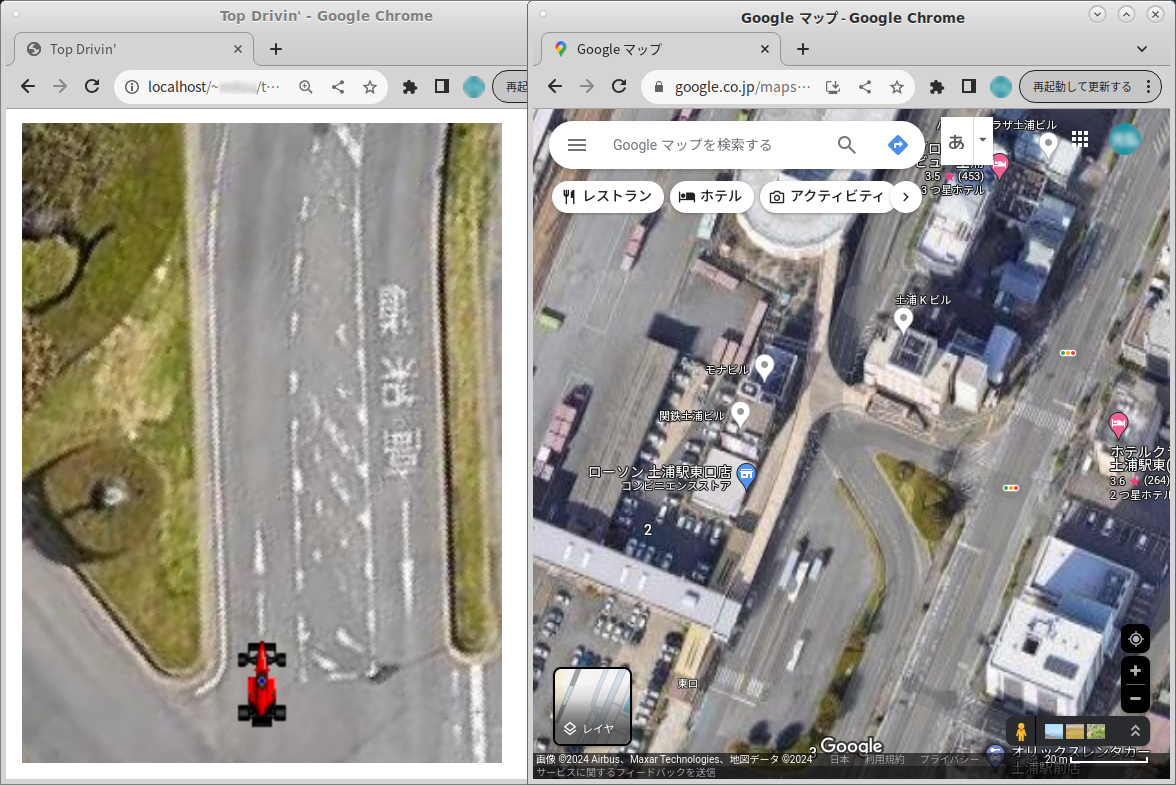Image resolution: width=1176 pixels, height=785 pixels.
Task: Zoom out the map with minus button
Action: (1135, 698)
